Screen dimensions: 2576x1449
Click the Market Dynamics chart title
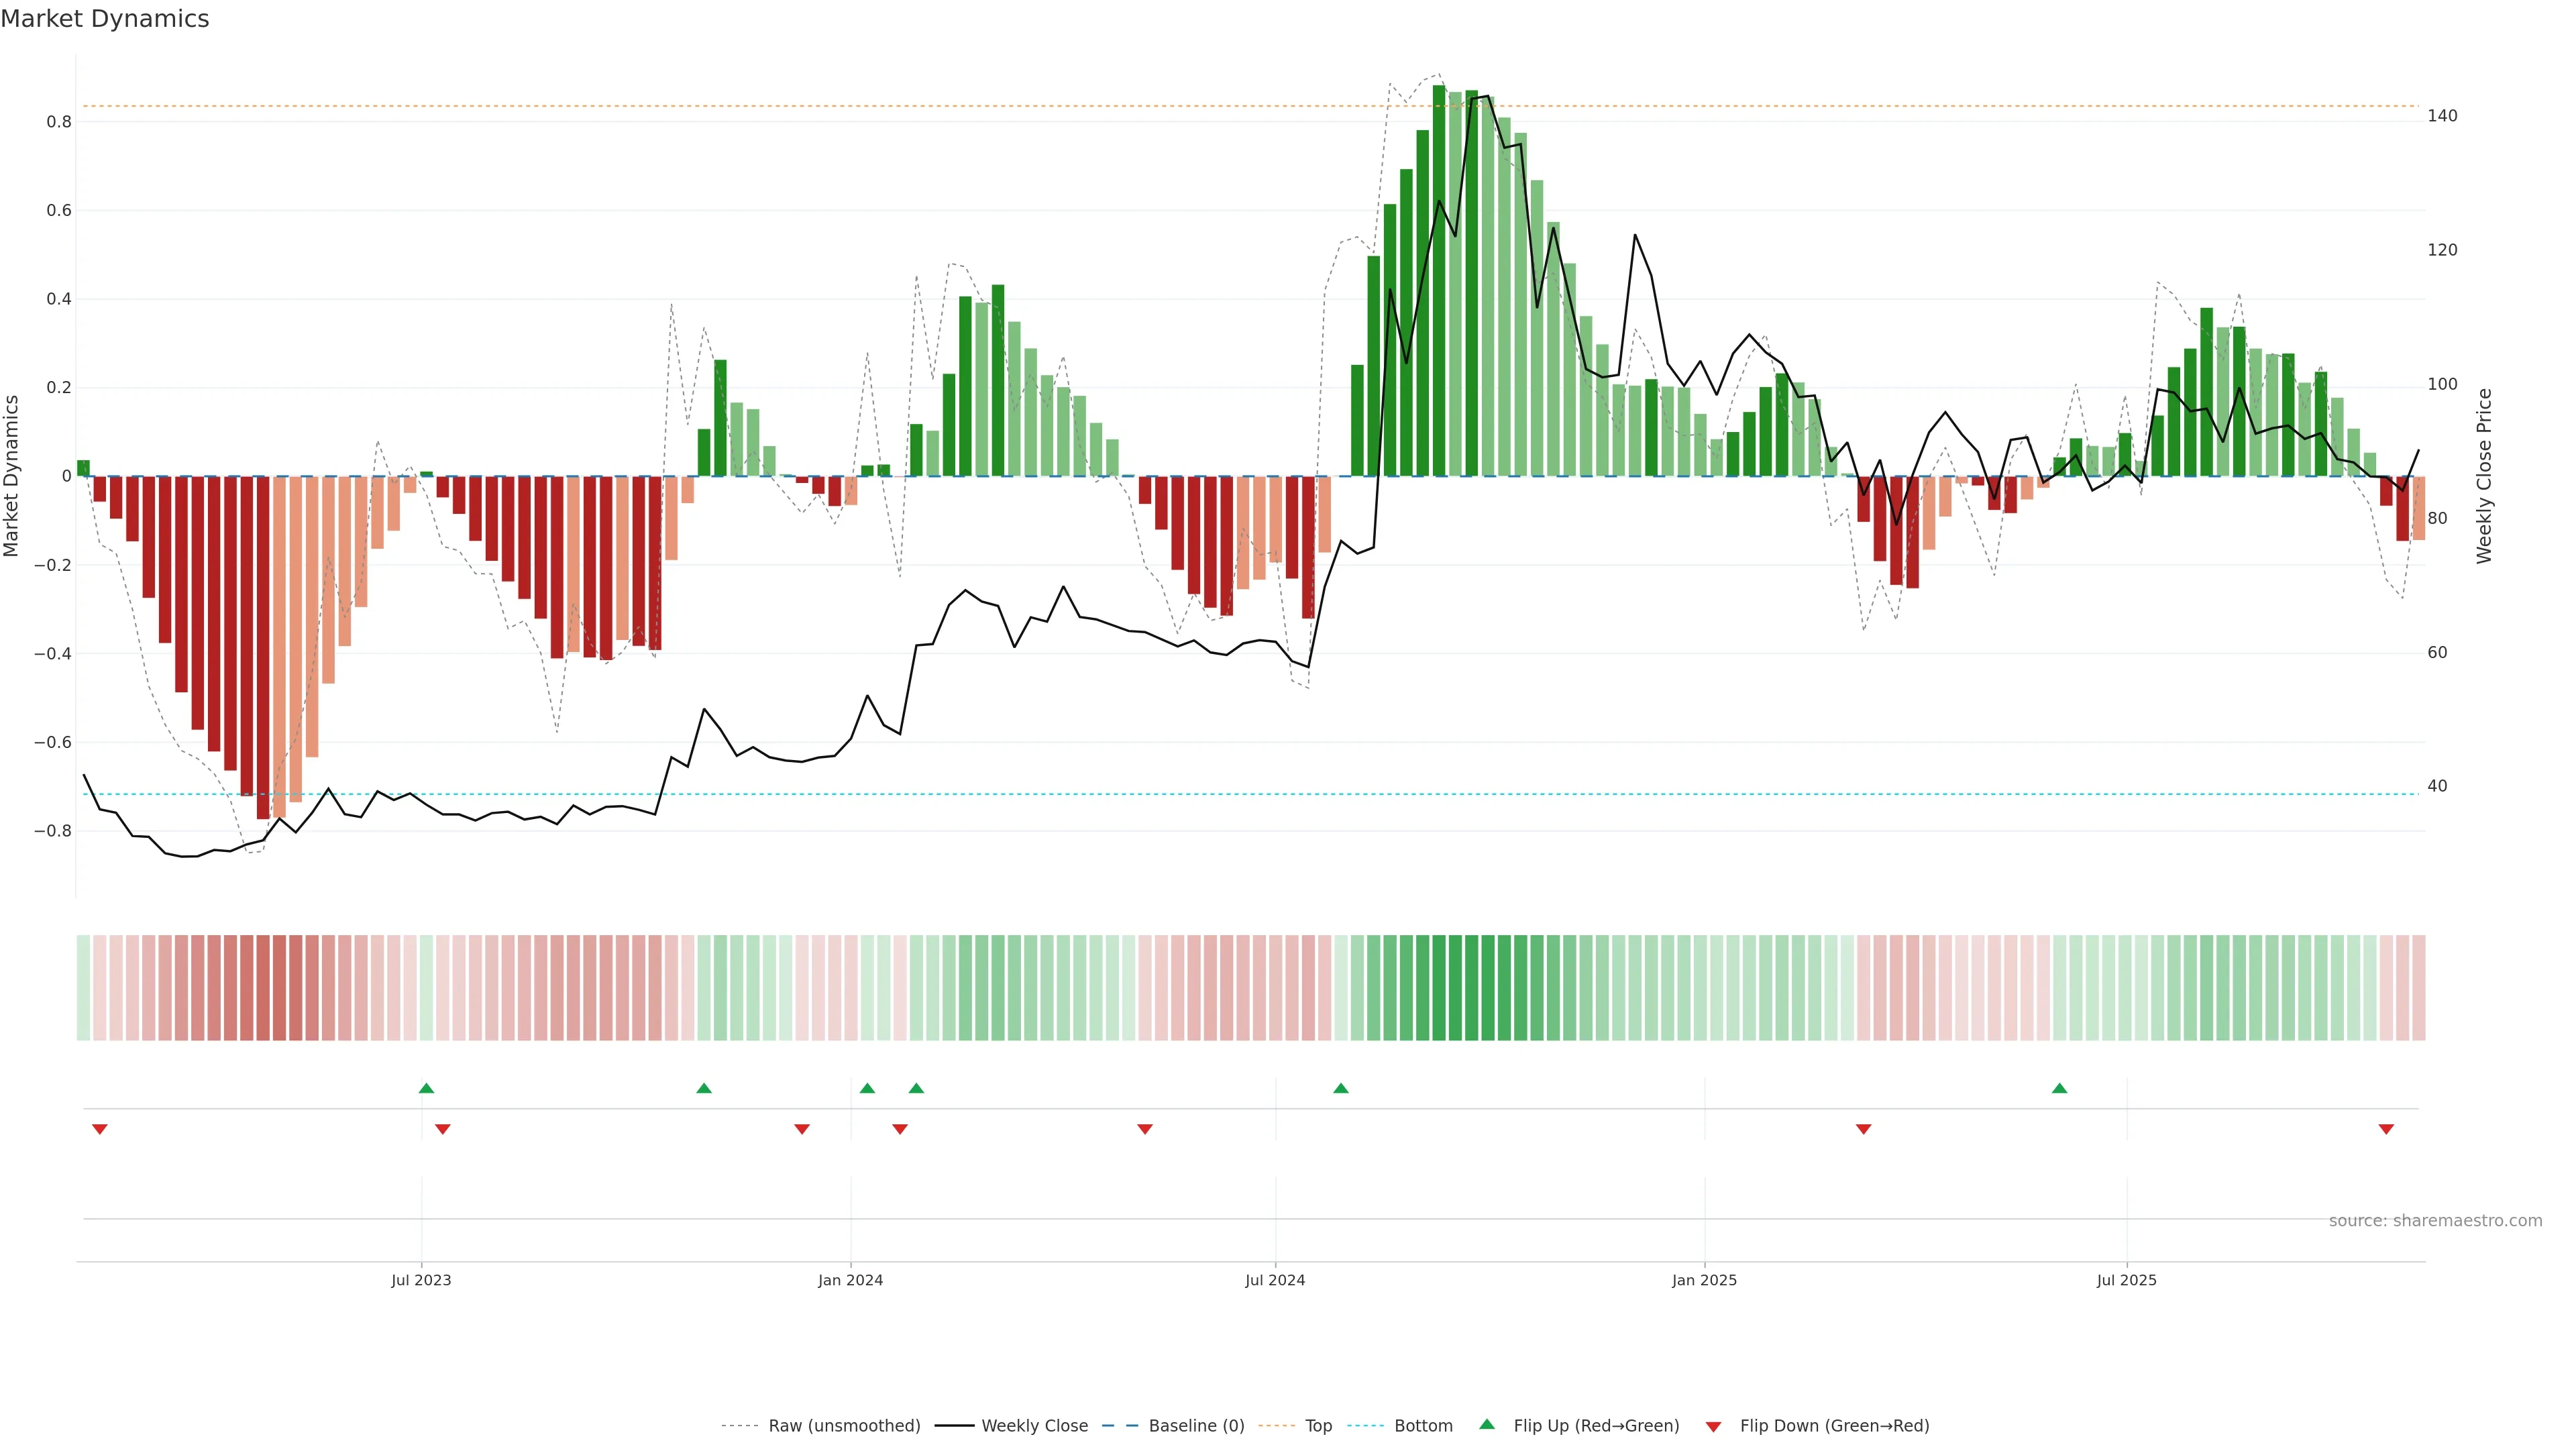point(105,19)
